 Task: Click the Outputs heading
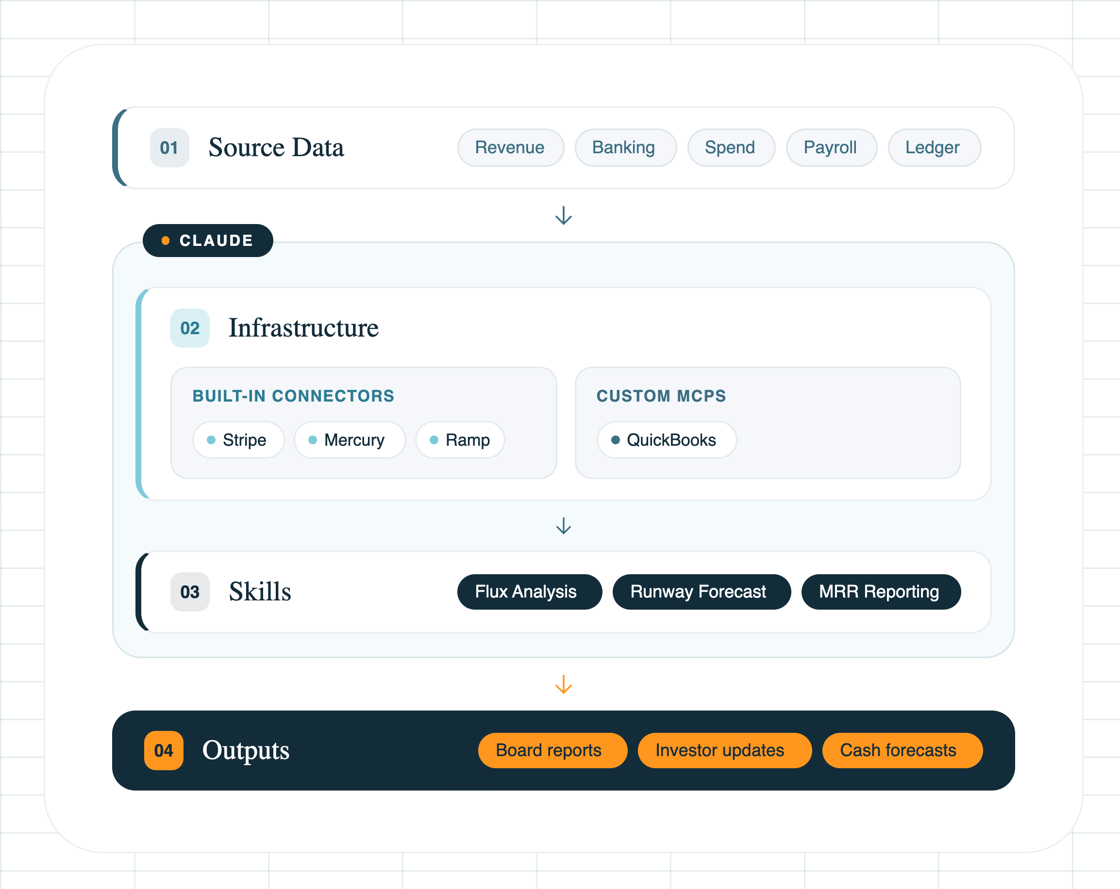tap(246, 750)
